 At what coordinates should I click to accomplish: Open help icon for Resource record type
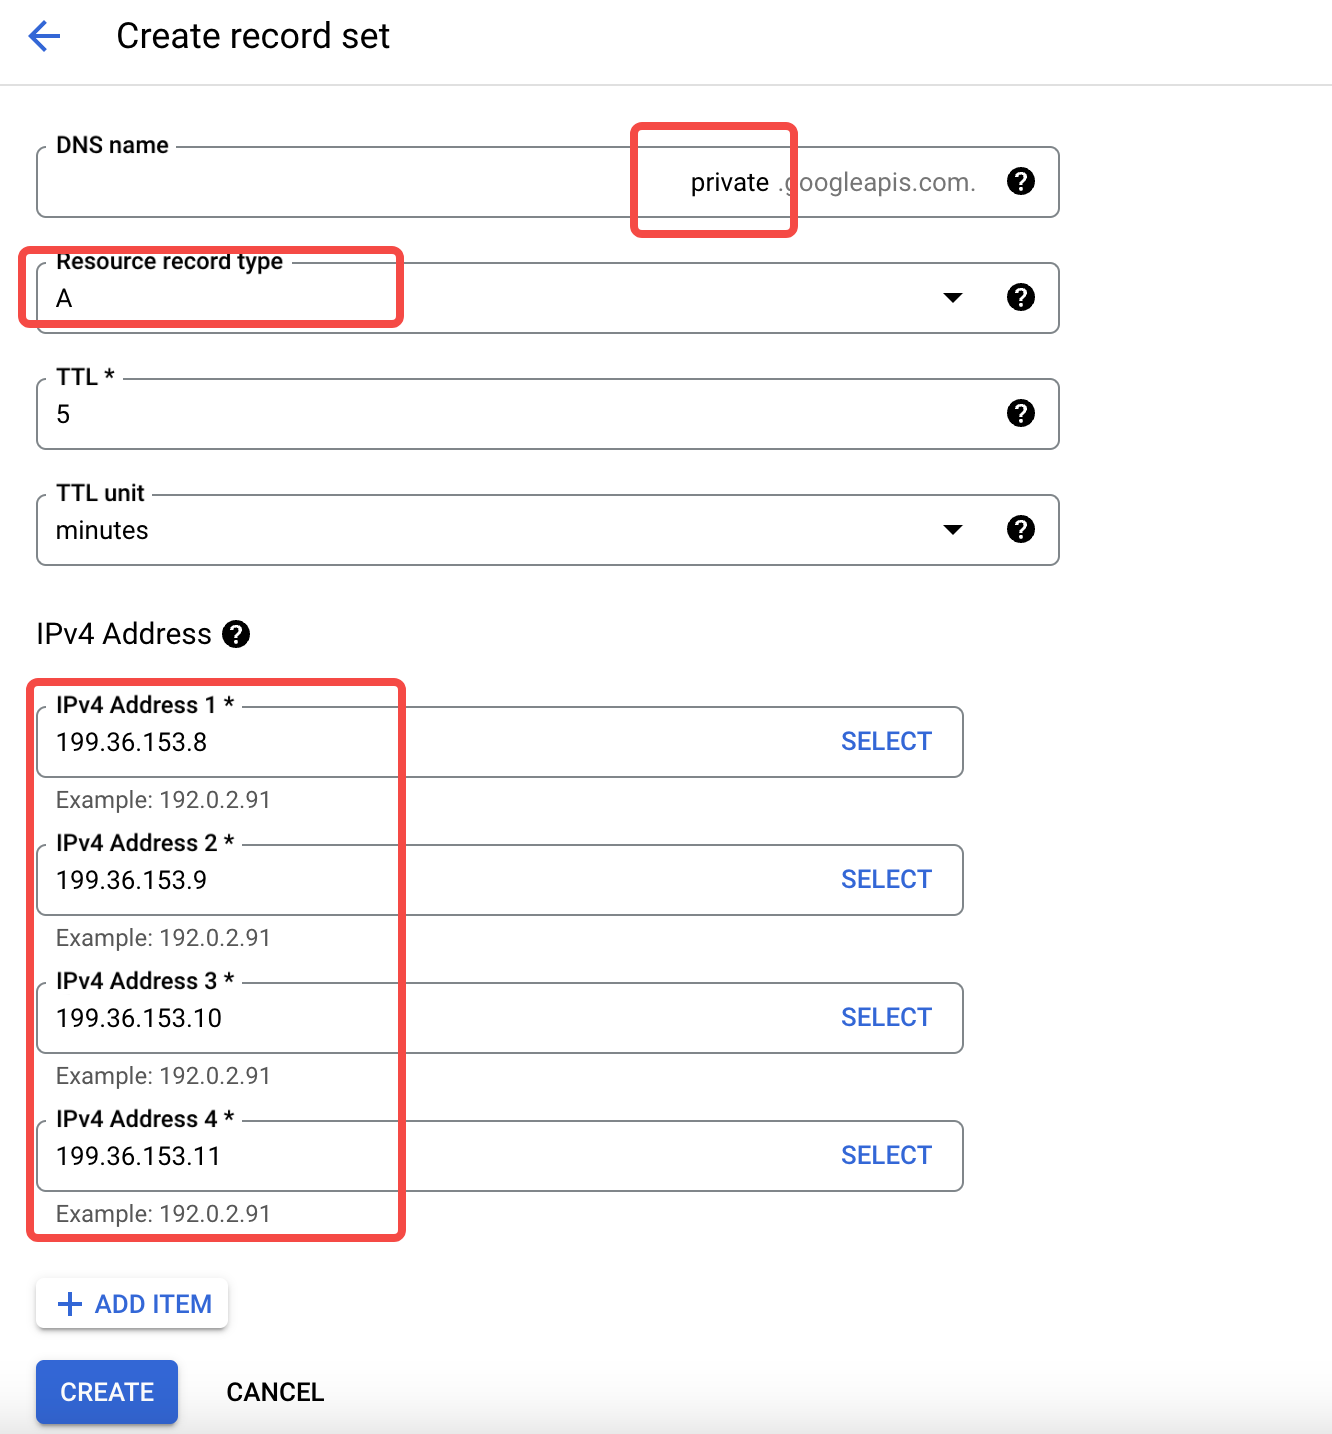(1021, 297)
